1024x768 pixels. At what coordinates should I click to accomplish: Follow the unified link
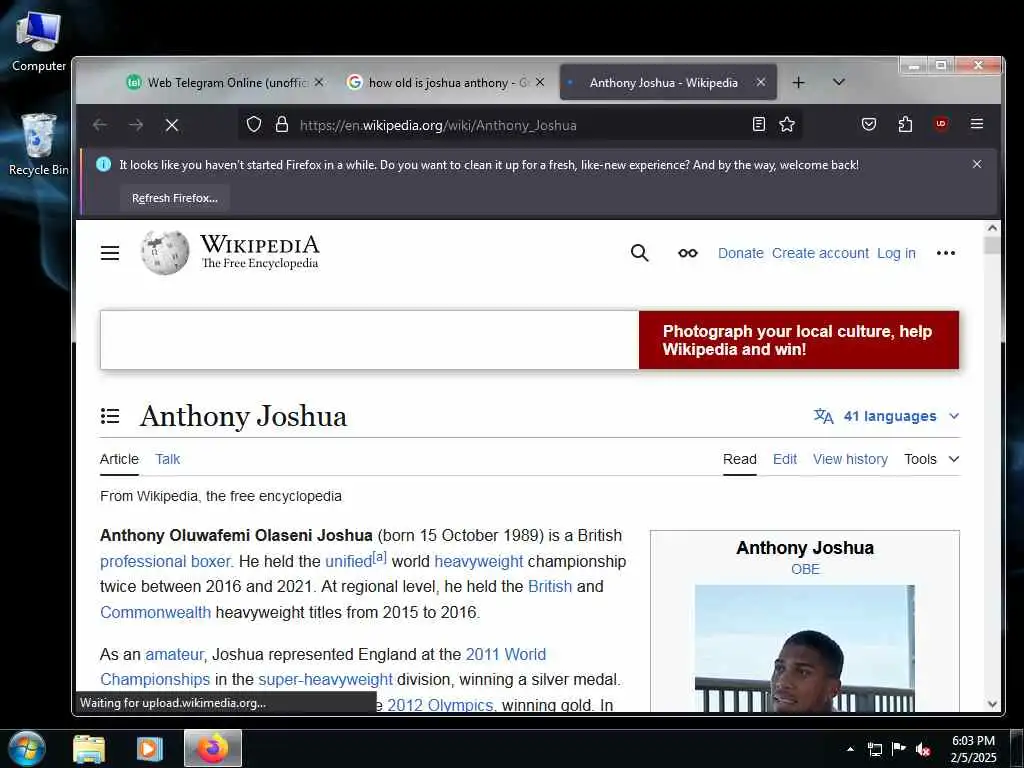coord(349,561)
